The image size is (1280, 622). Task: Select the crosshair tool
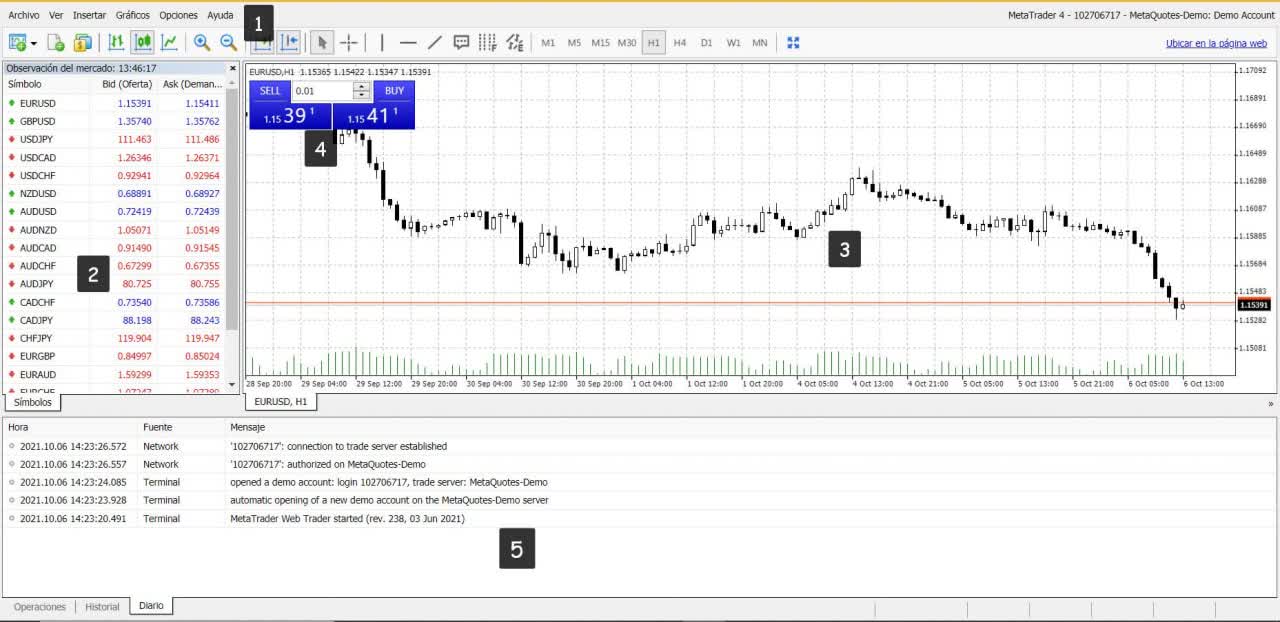(348, 42)
